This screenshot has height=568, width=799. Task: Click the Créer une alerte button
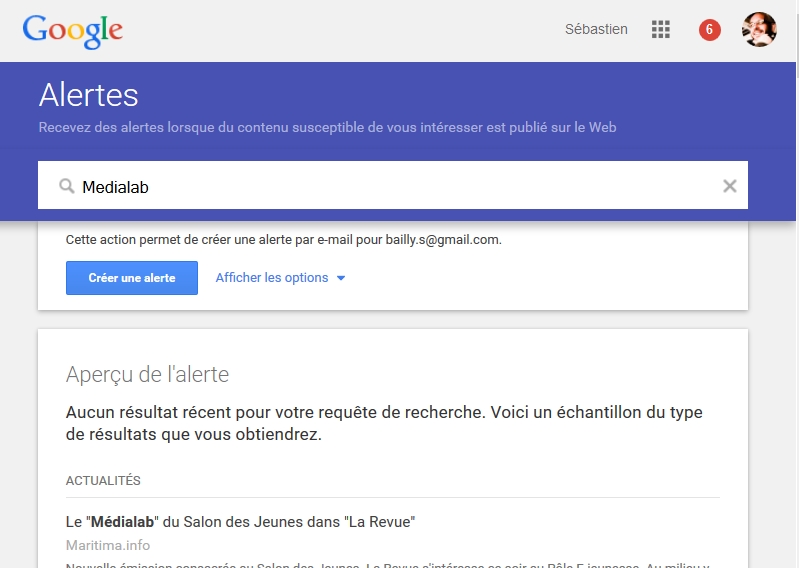[131, 278]
